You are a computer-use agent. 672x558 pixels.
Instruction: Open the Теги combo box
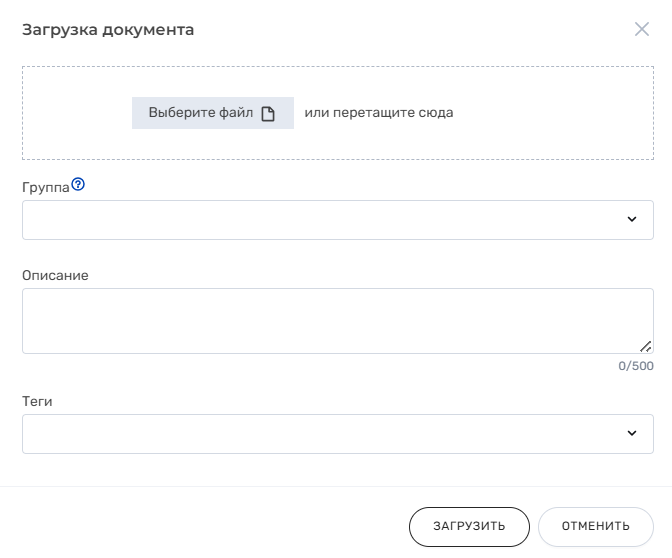(x=320, y=434)
